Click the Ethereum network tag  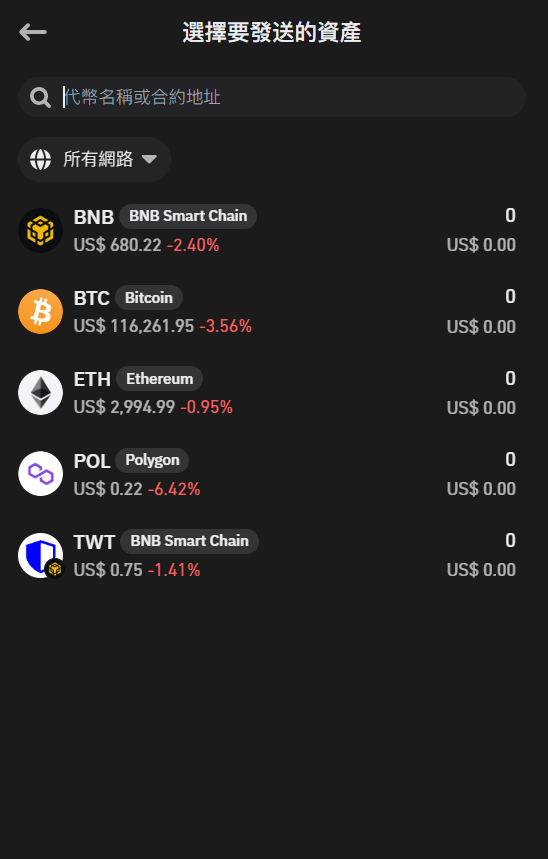pyautogui.click(x=159, y=379)
